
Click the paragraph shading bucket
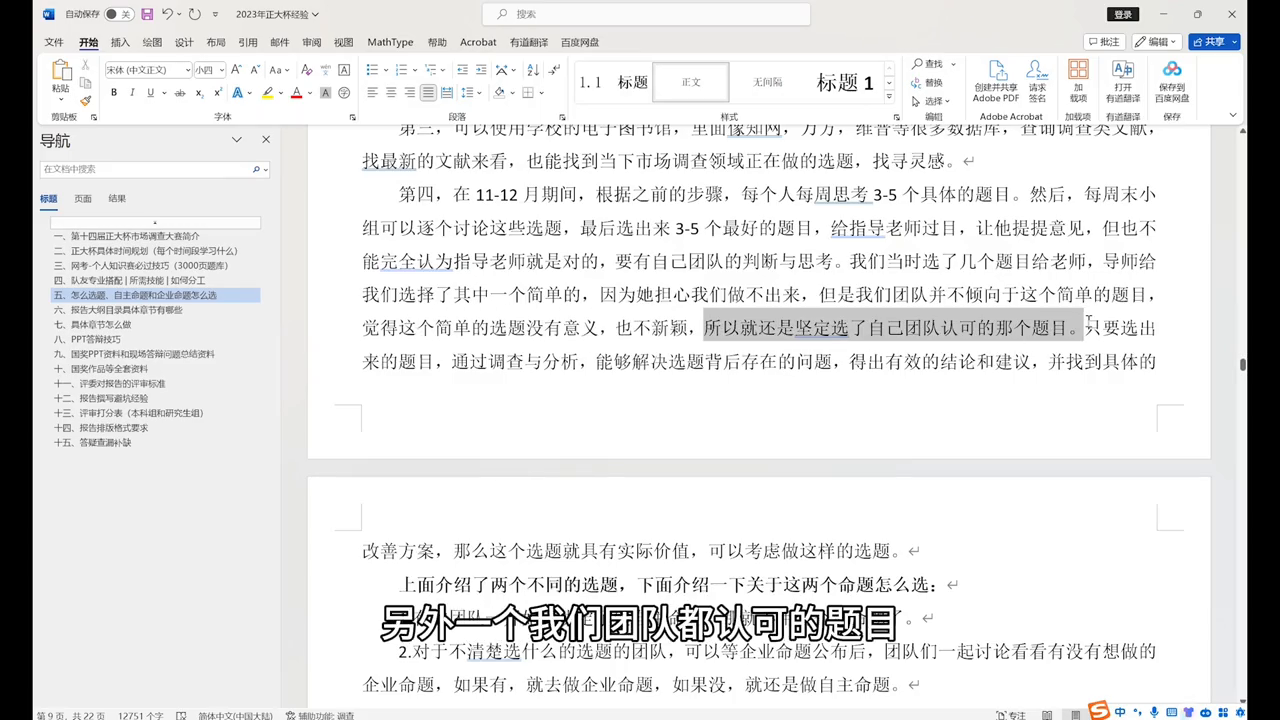pos(499,93)
